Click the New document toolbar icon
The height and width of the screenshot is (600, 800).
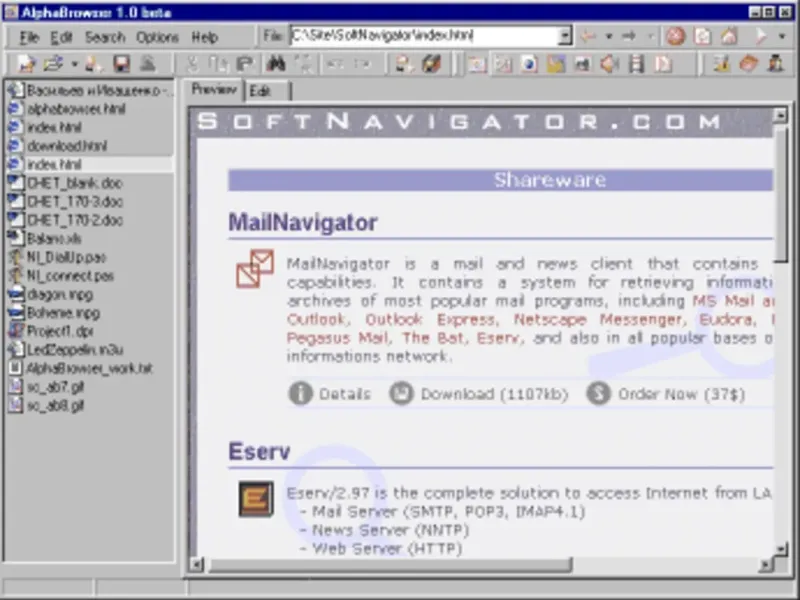pyautogui.click(x=26, y=64)
